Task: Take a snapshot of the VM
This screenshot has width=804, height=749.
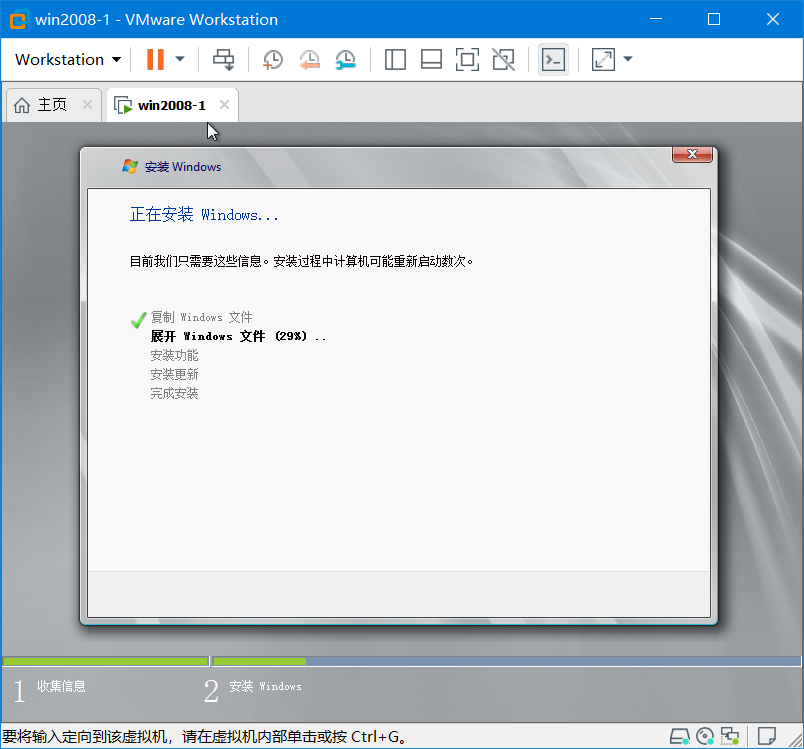Action: 273,59
